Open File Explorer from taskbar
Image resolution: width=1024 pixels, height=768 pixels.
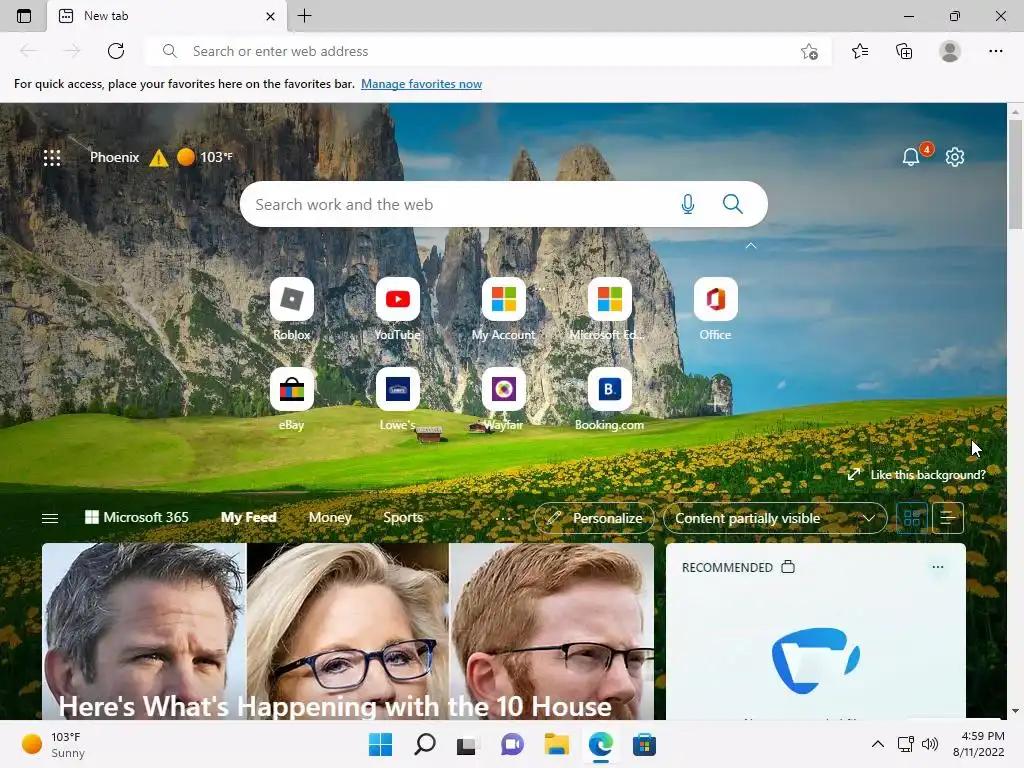point(556,744)
